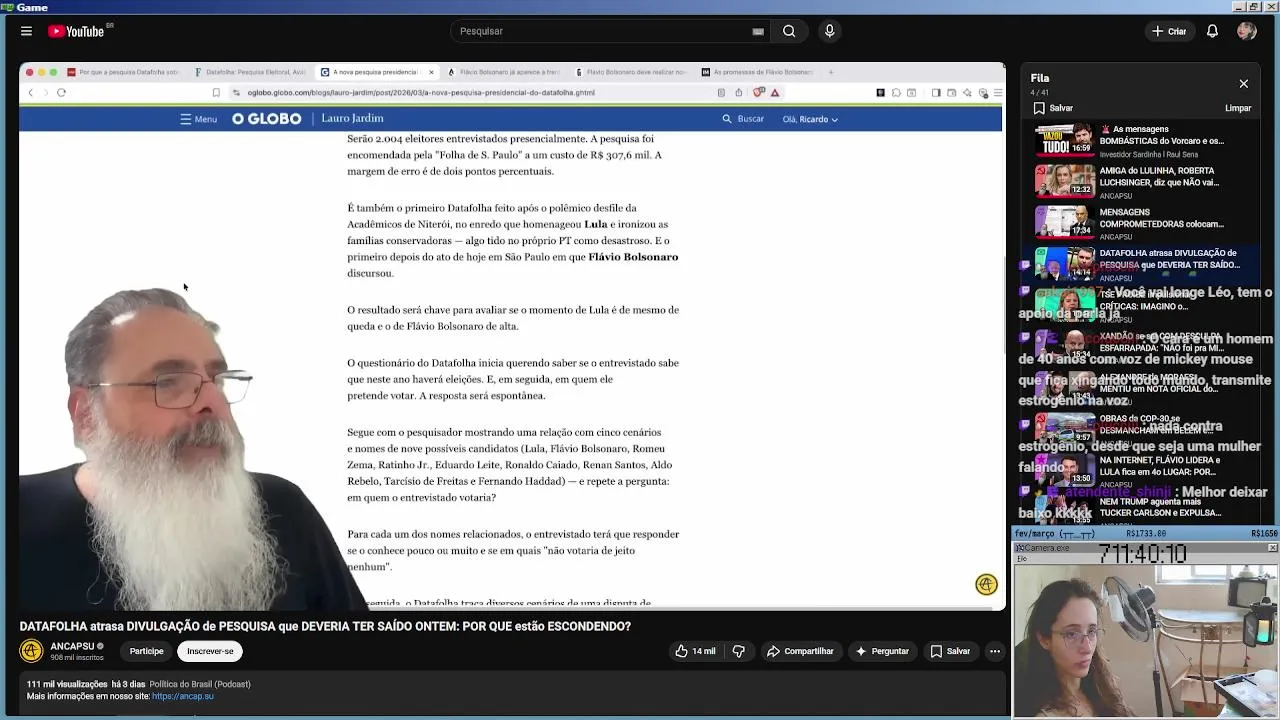Expand the 'Olá, Ricardo' user dropdown
The width and height of the screenshot is (1280, 720).
[810, 119]
